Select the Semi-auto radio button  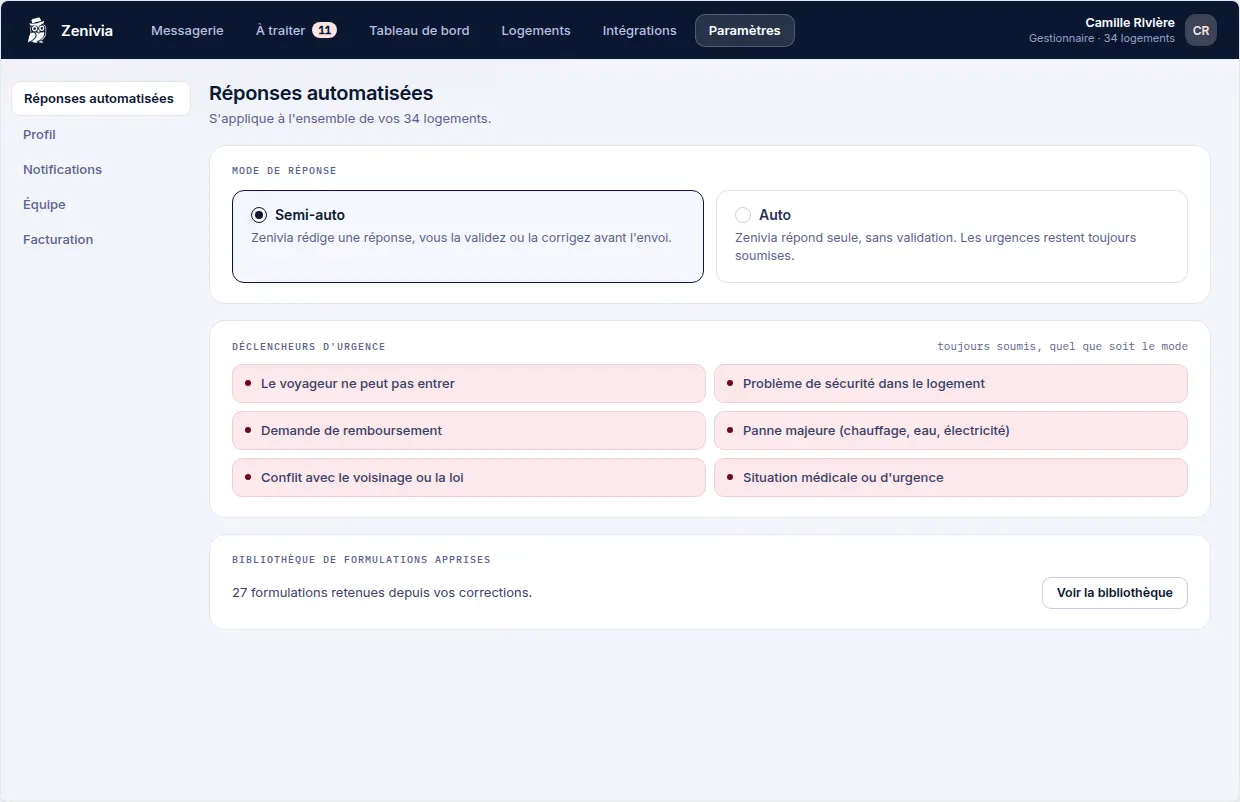coord(259,215)
